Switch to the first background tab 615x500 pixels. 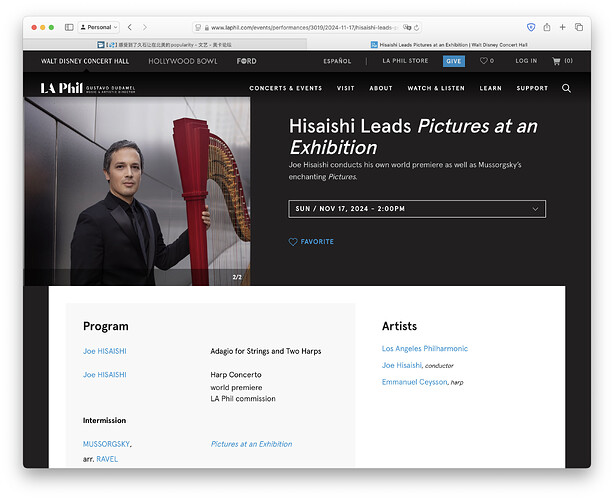165,45
